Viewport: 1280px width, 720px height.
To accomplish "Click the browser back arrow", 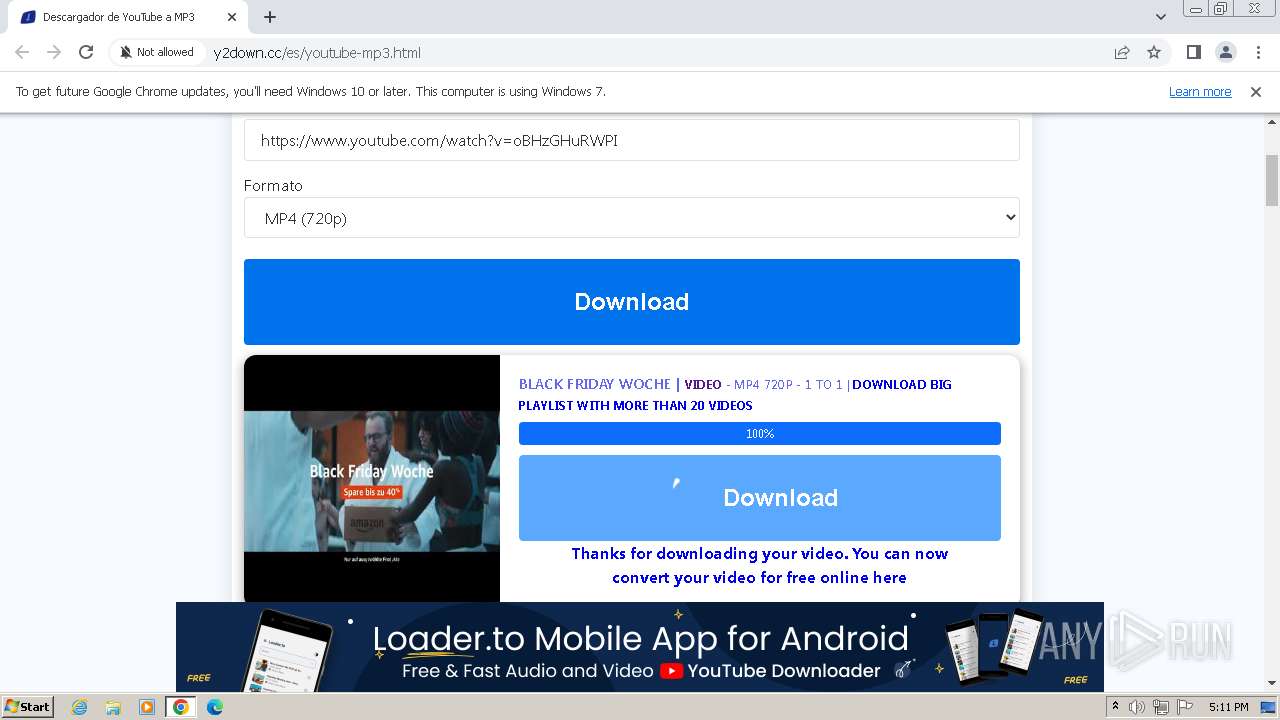I will tap(22, 52).
